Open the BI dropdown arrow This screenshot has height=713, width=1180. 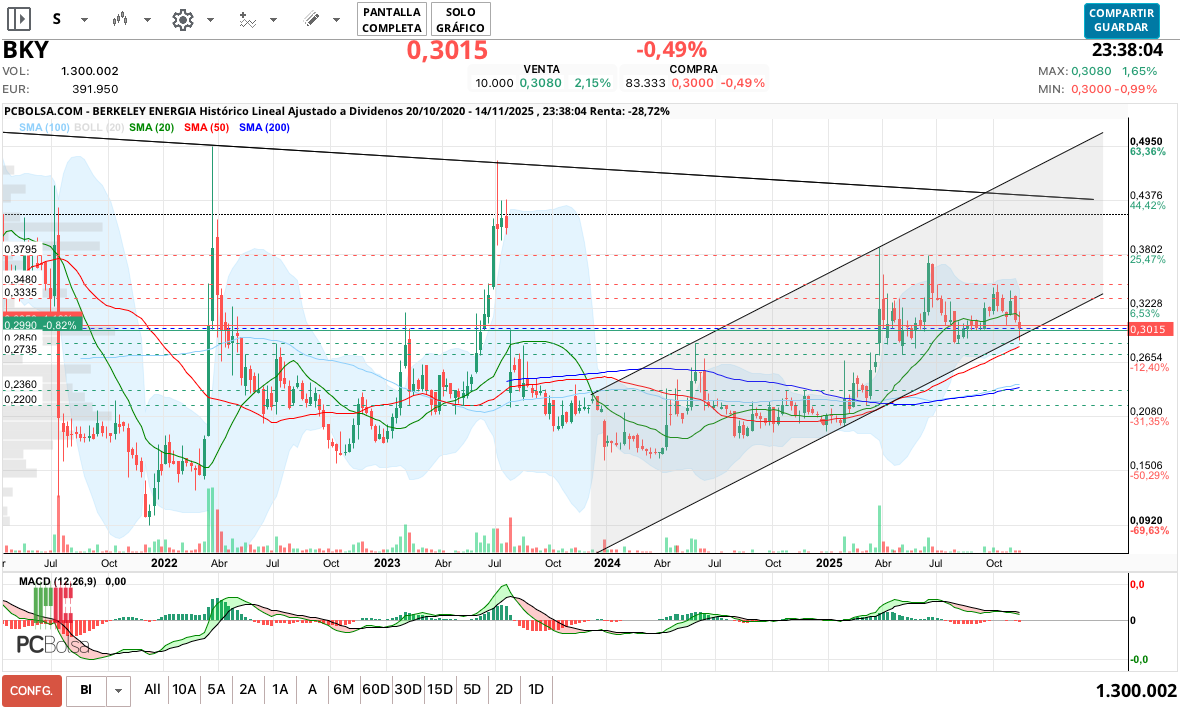(119, 690)
